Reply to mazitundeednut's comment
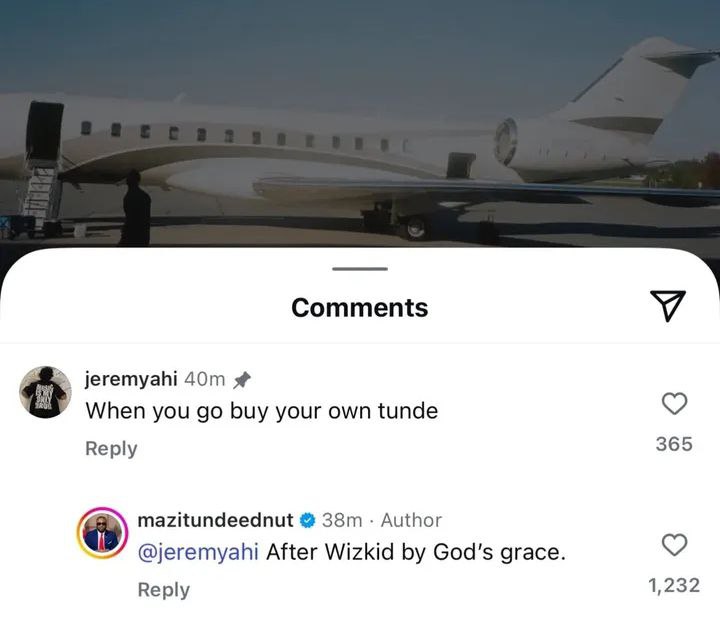 [x=163, y=590]
